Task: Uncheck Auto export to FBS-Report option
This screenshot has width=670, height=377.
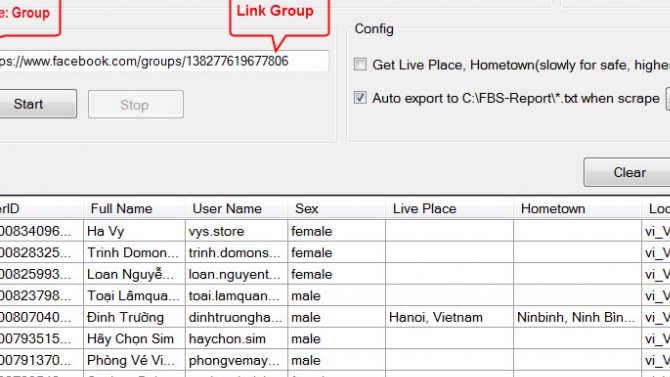Action: (x=360, y=97)
